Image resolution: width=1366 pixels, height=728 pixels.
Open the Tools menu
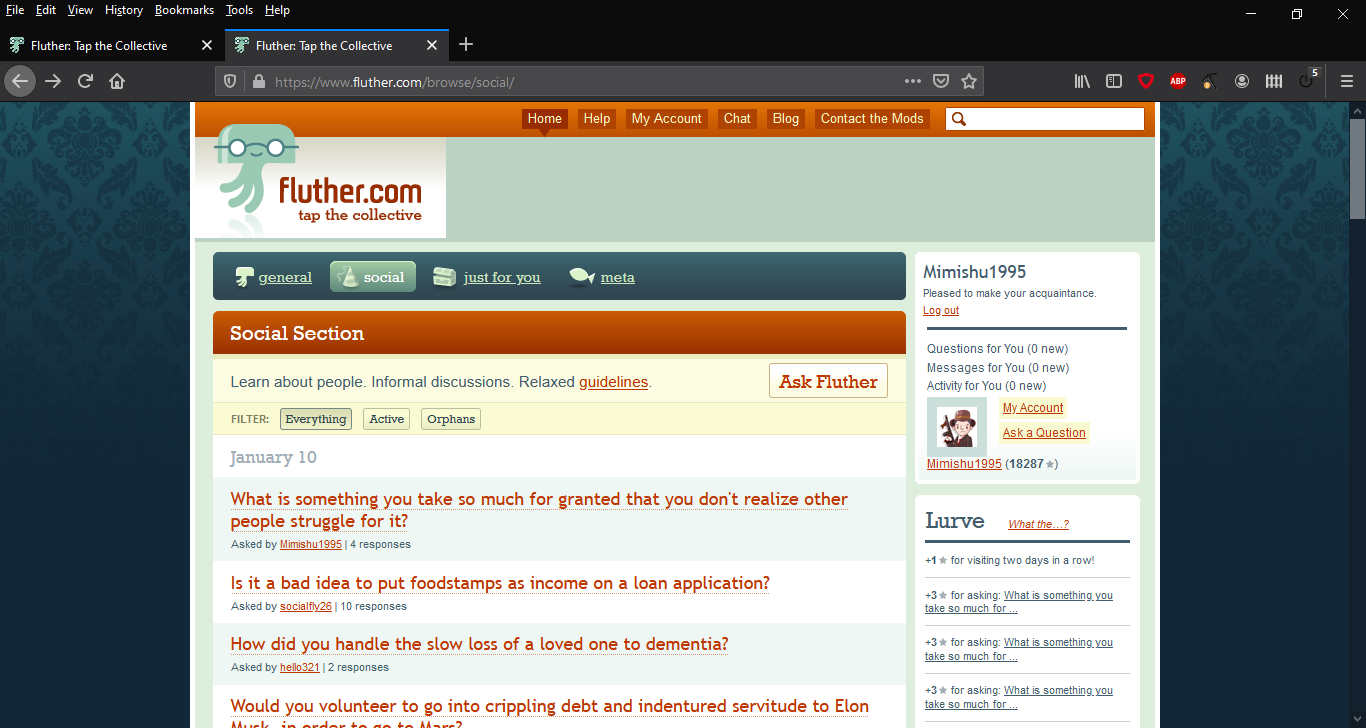(239, 10)
